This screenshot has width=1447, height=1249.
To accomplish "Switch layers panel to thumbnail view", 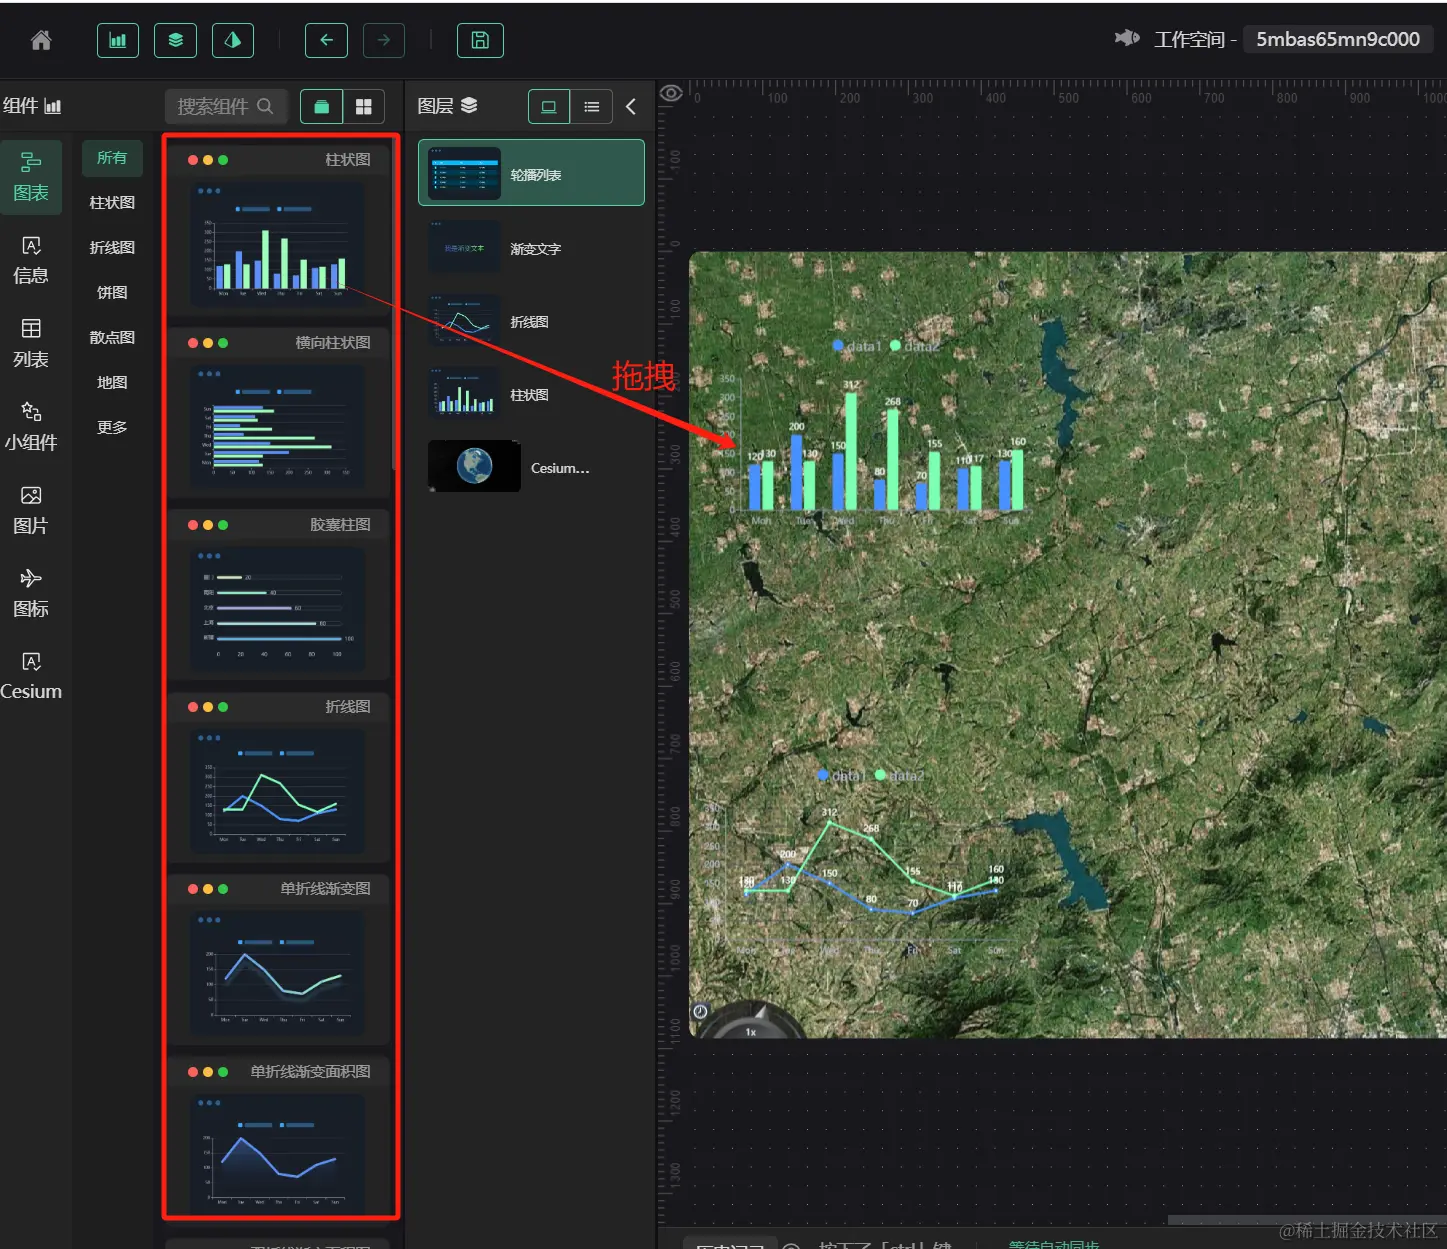I will [x=549, y=106].
